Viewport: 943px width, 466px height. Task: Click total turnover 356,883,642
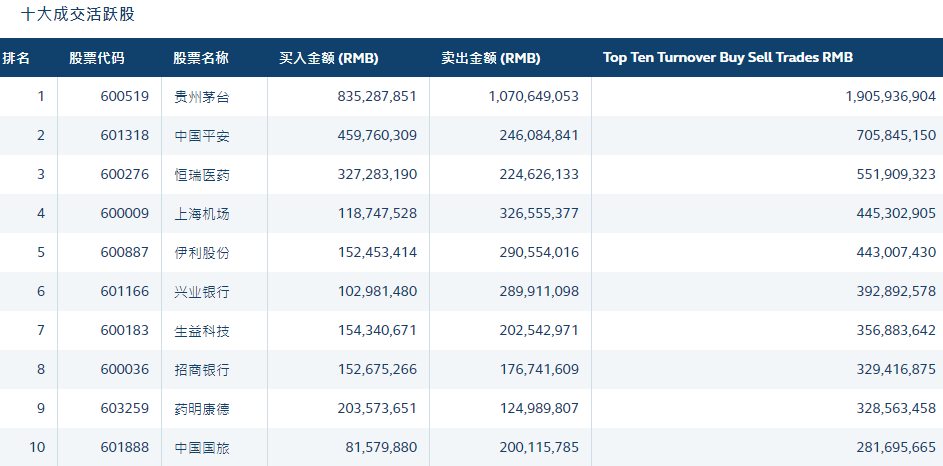pyautogui.click(x=896, y=330)
